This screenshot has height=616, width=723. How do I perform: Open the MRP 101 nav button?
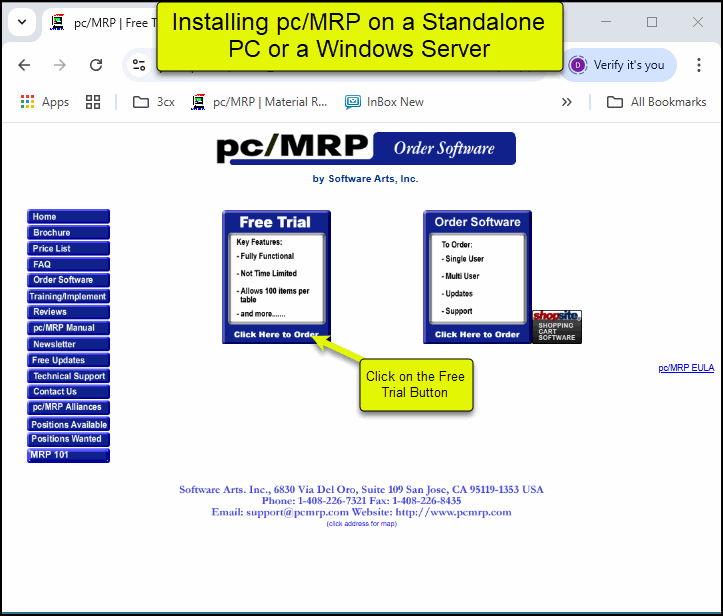(x=68, y=455)
